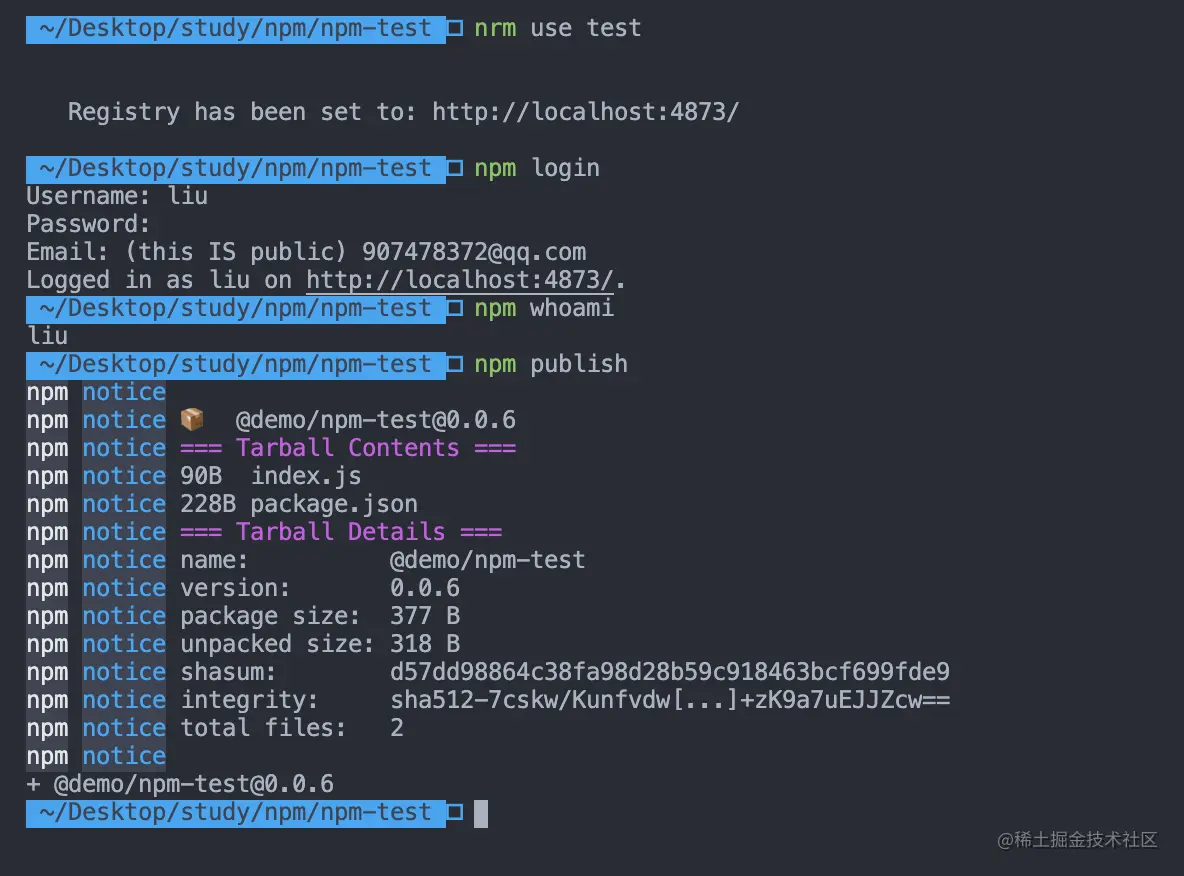Click the prompt square icon before nrm use test
Screen dimensions: 1184x876
455,28
